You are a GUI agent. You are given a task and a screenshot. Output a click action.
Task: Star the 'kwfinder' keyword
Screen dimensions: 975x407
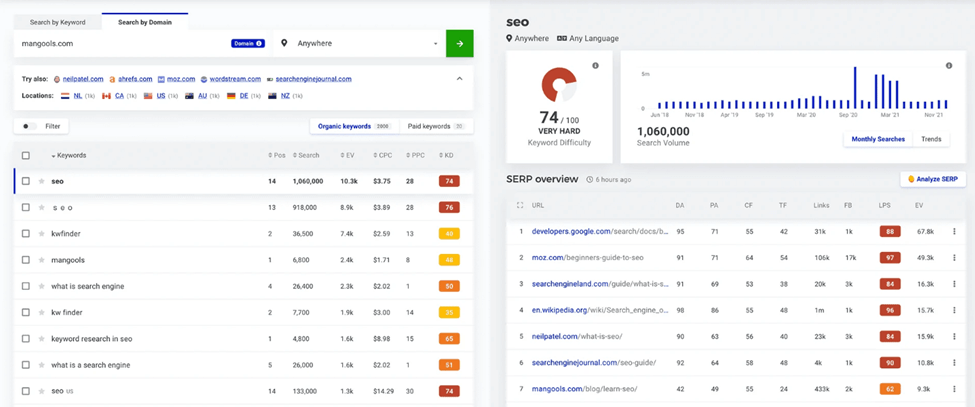(42, 234)
